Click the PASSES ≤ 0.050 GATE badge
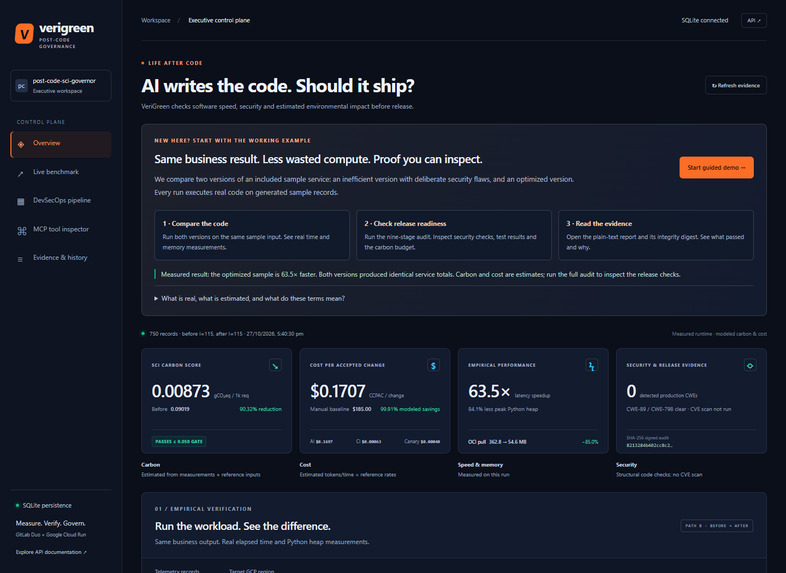The height and width of the screenshot is (573, 786). point(179,442)
